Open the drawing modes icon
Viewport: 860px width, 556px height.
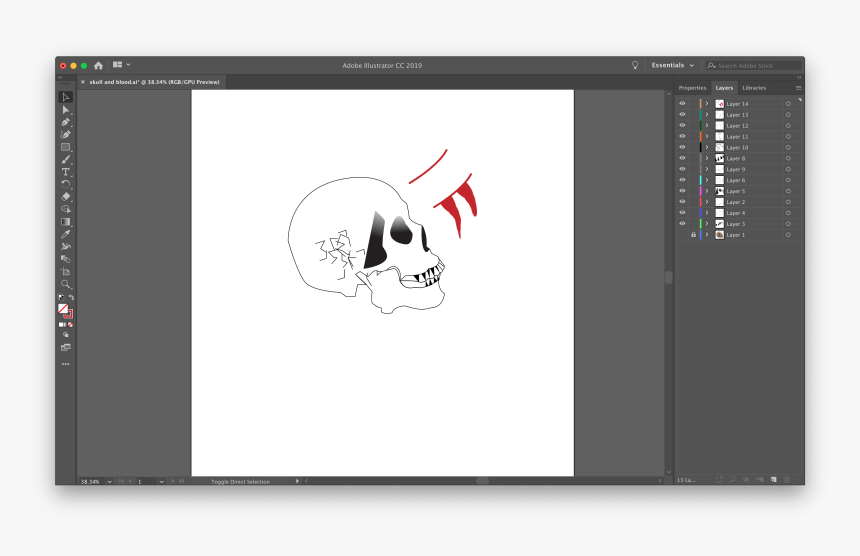[x=65, y=334]
